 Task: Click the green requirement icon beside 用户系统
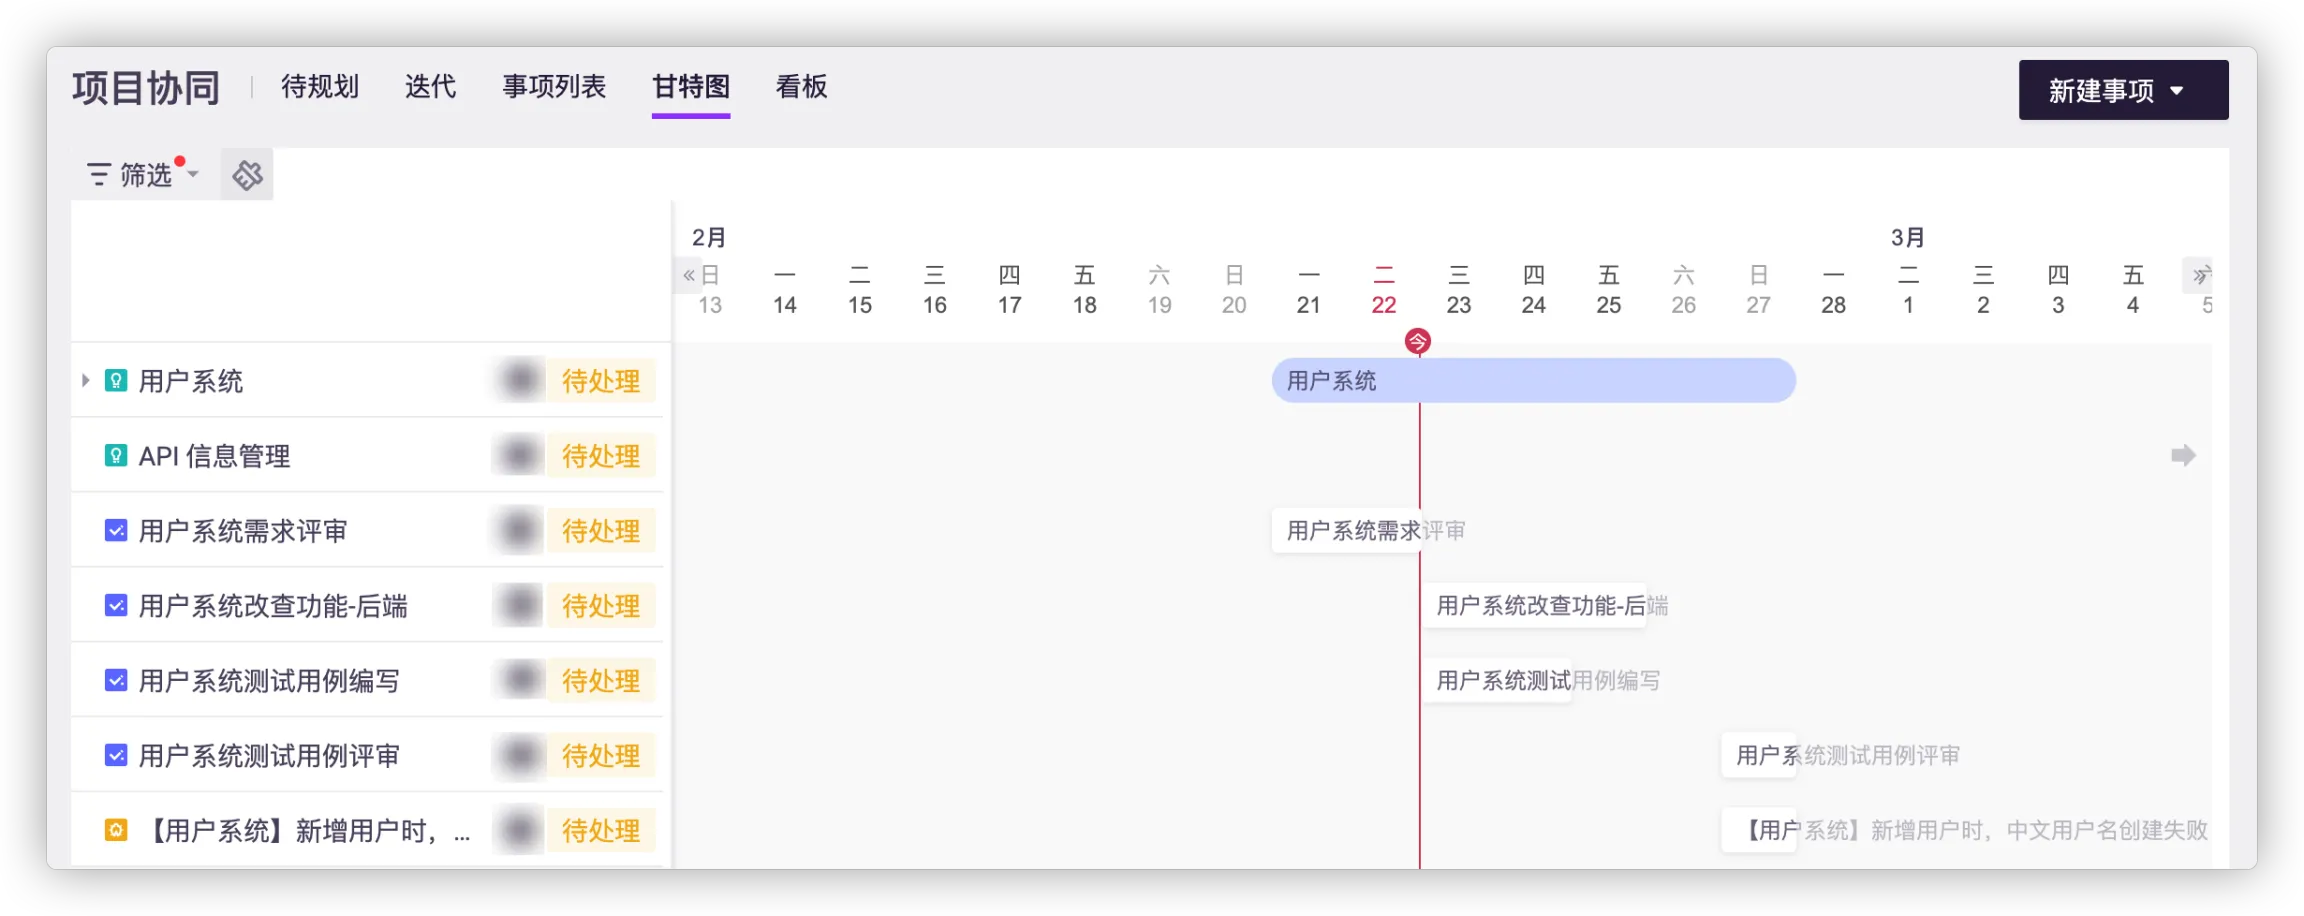click(116, 381)
